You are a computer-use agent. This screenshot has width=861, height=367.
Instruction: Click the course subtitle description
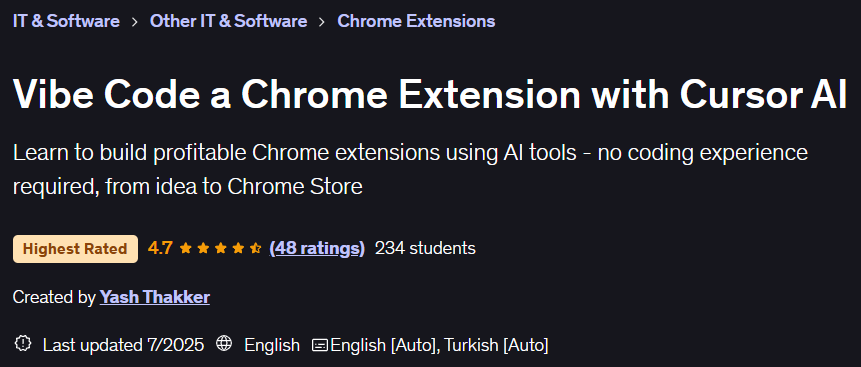point(410,170)
